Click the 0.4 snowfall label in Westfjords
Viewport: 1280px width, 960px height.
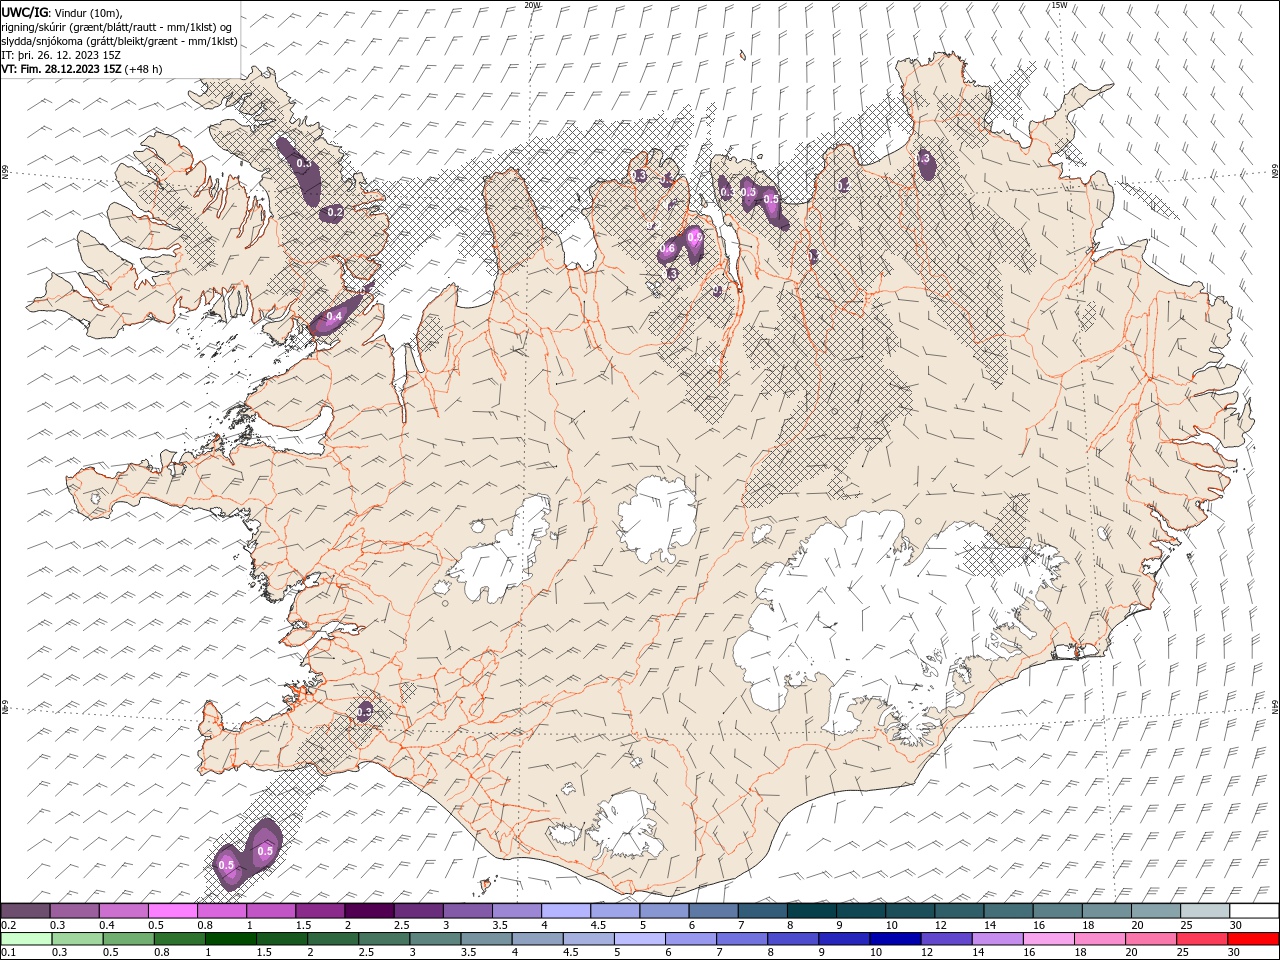click(x=335, y=316)
